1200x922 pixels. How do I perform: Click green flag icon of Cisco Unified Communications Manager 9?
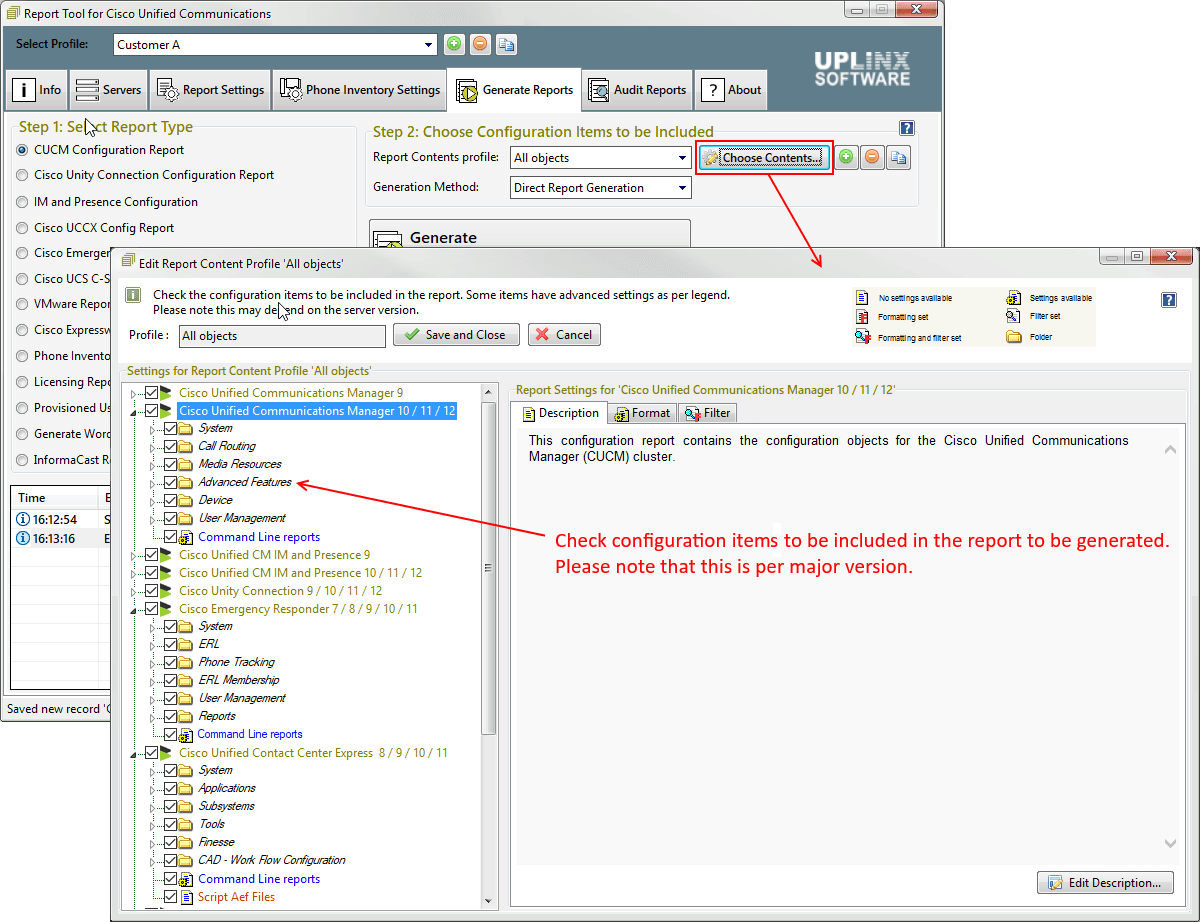coord(166,393)
